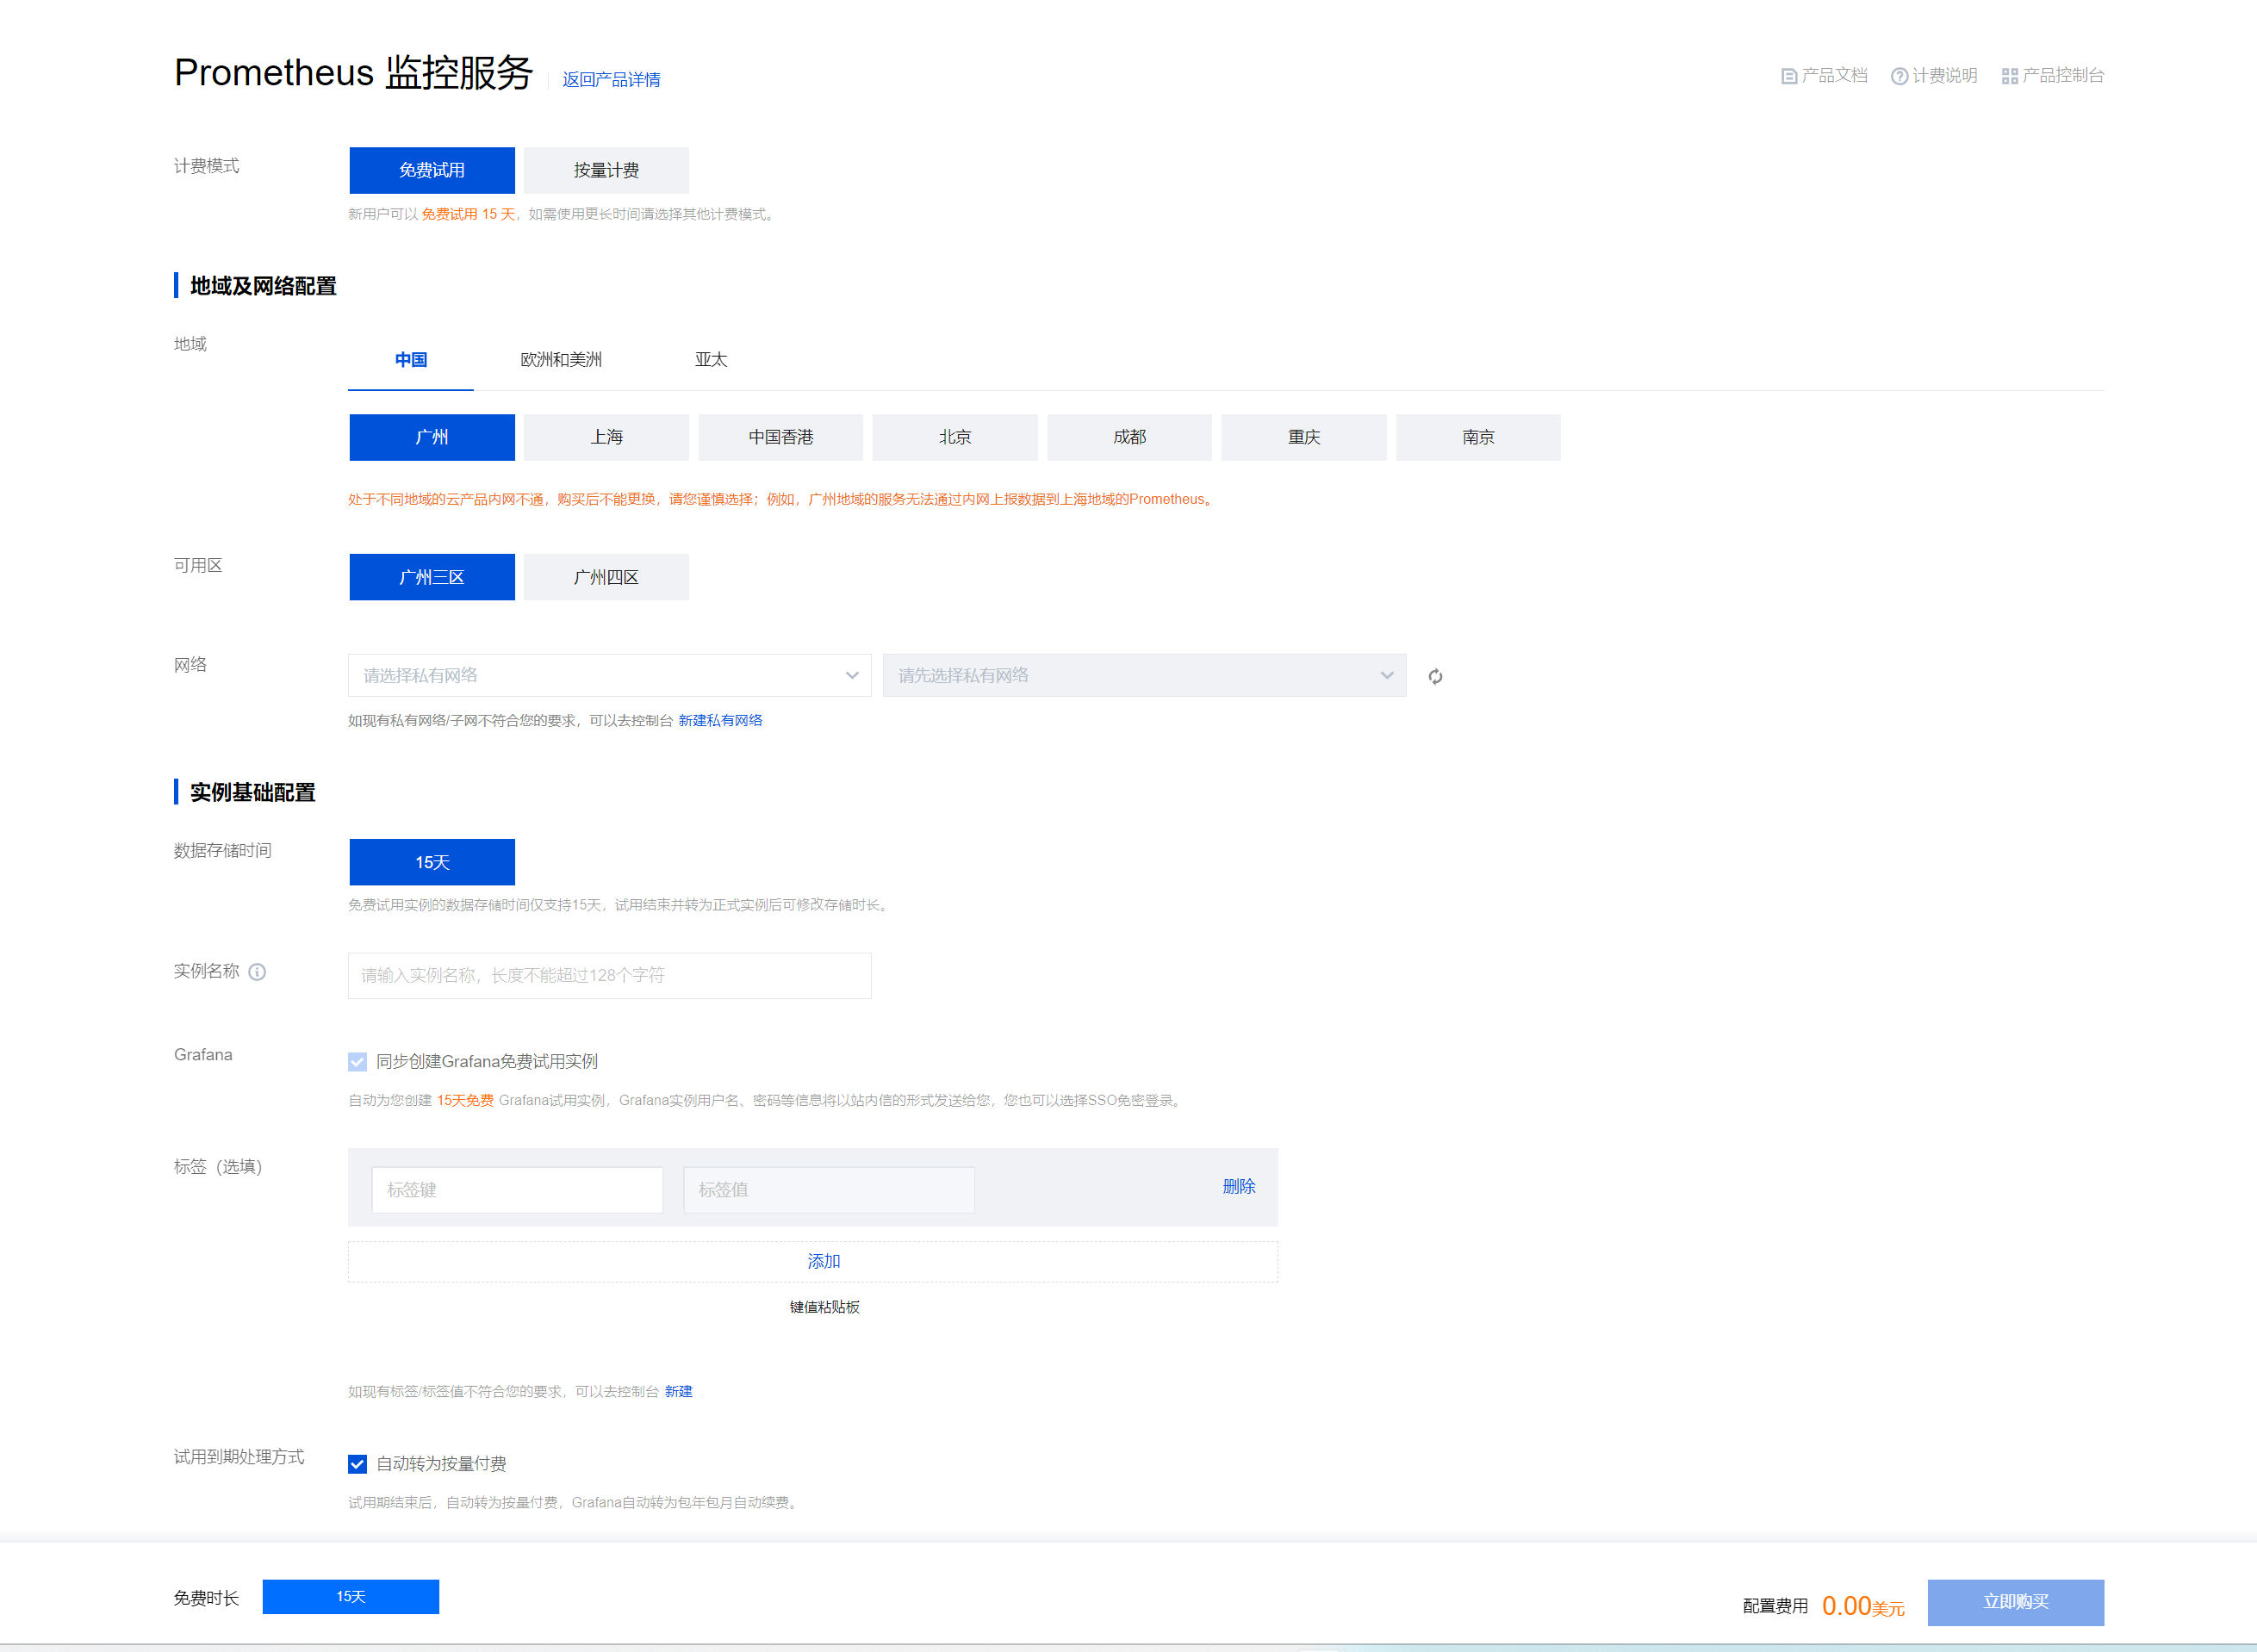The image size is (2257, 1652).
Task: Click the 标签键 tag key field
Action: click(517, 1190)
